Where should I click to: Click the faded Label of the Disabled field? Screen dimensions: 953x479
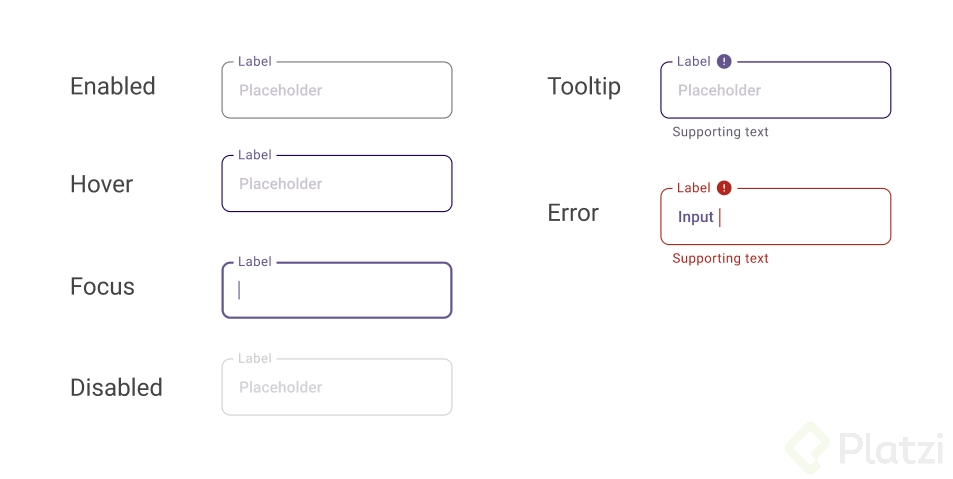(255, 359)
